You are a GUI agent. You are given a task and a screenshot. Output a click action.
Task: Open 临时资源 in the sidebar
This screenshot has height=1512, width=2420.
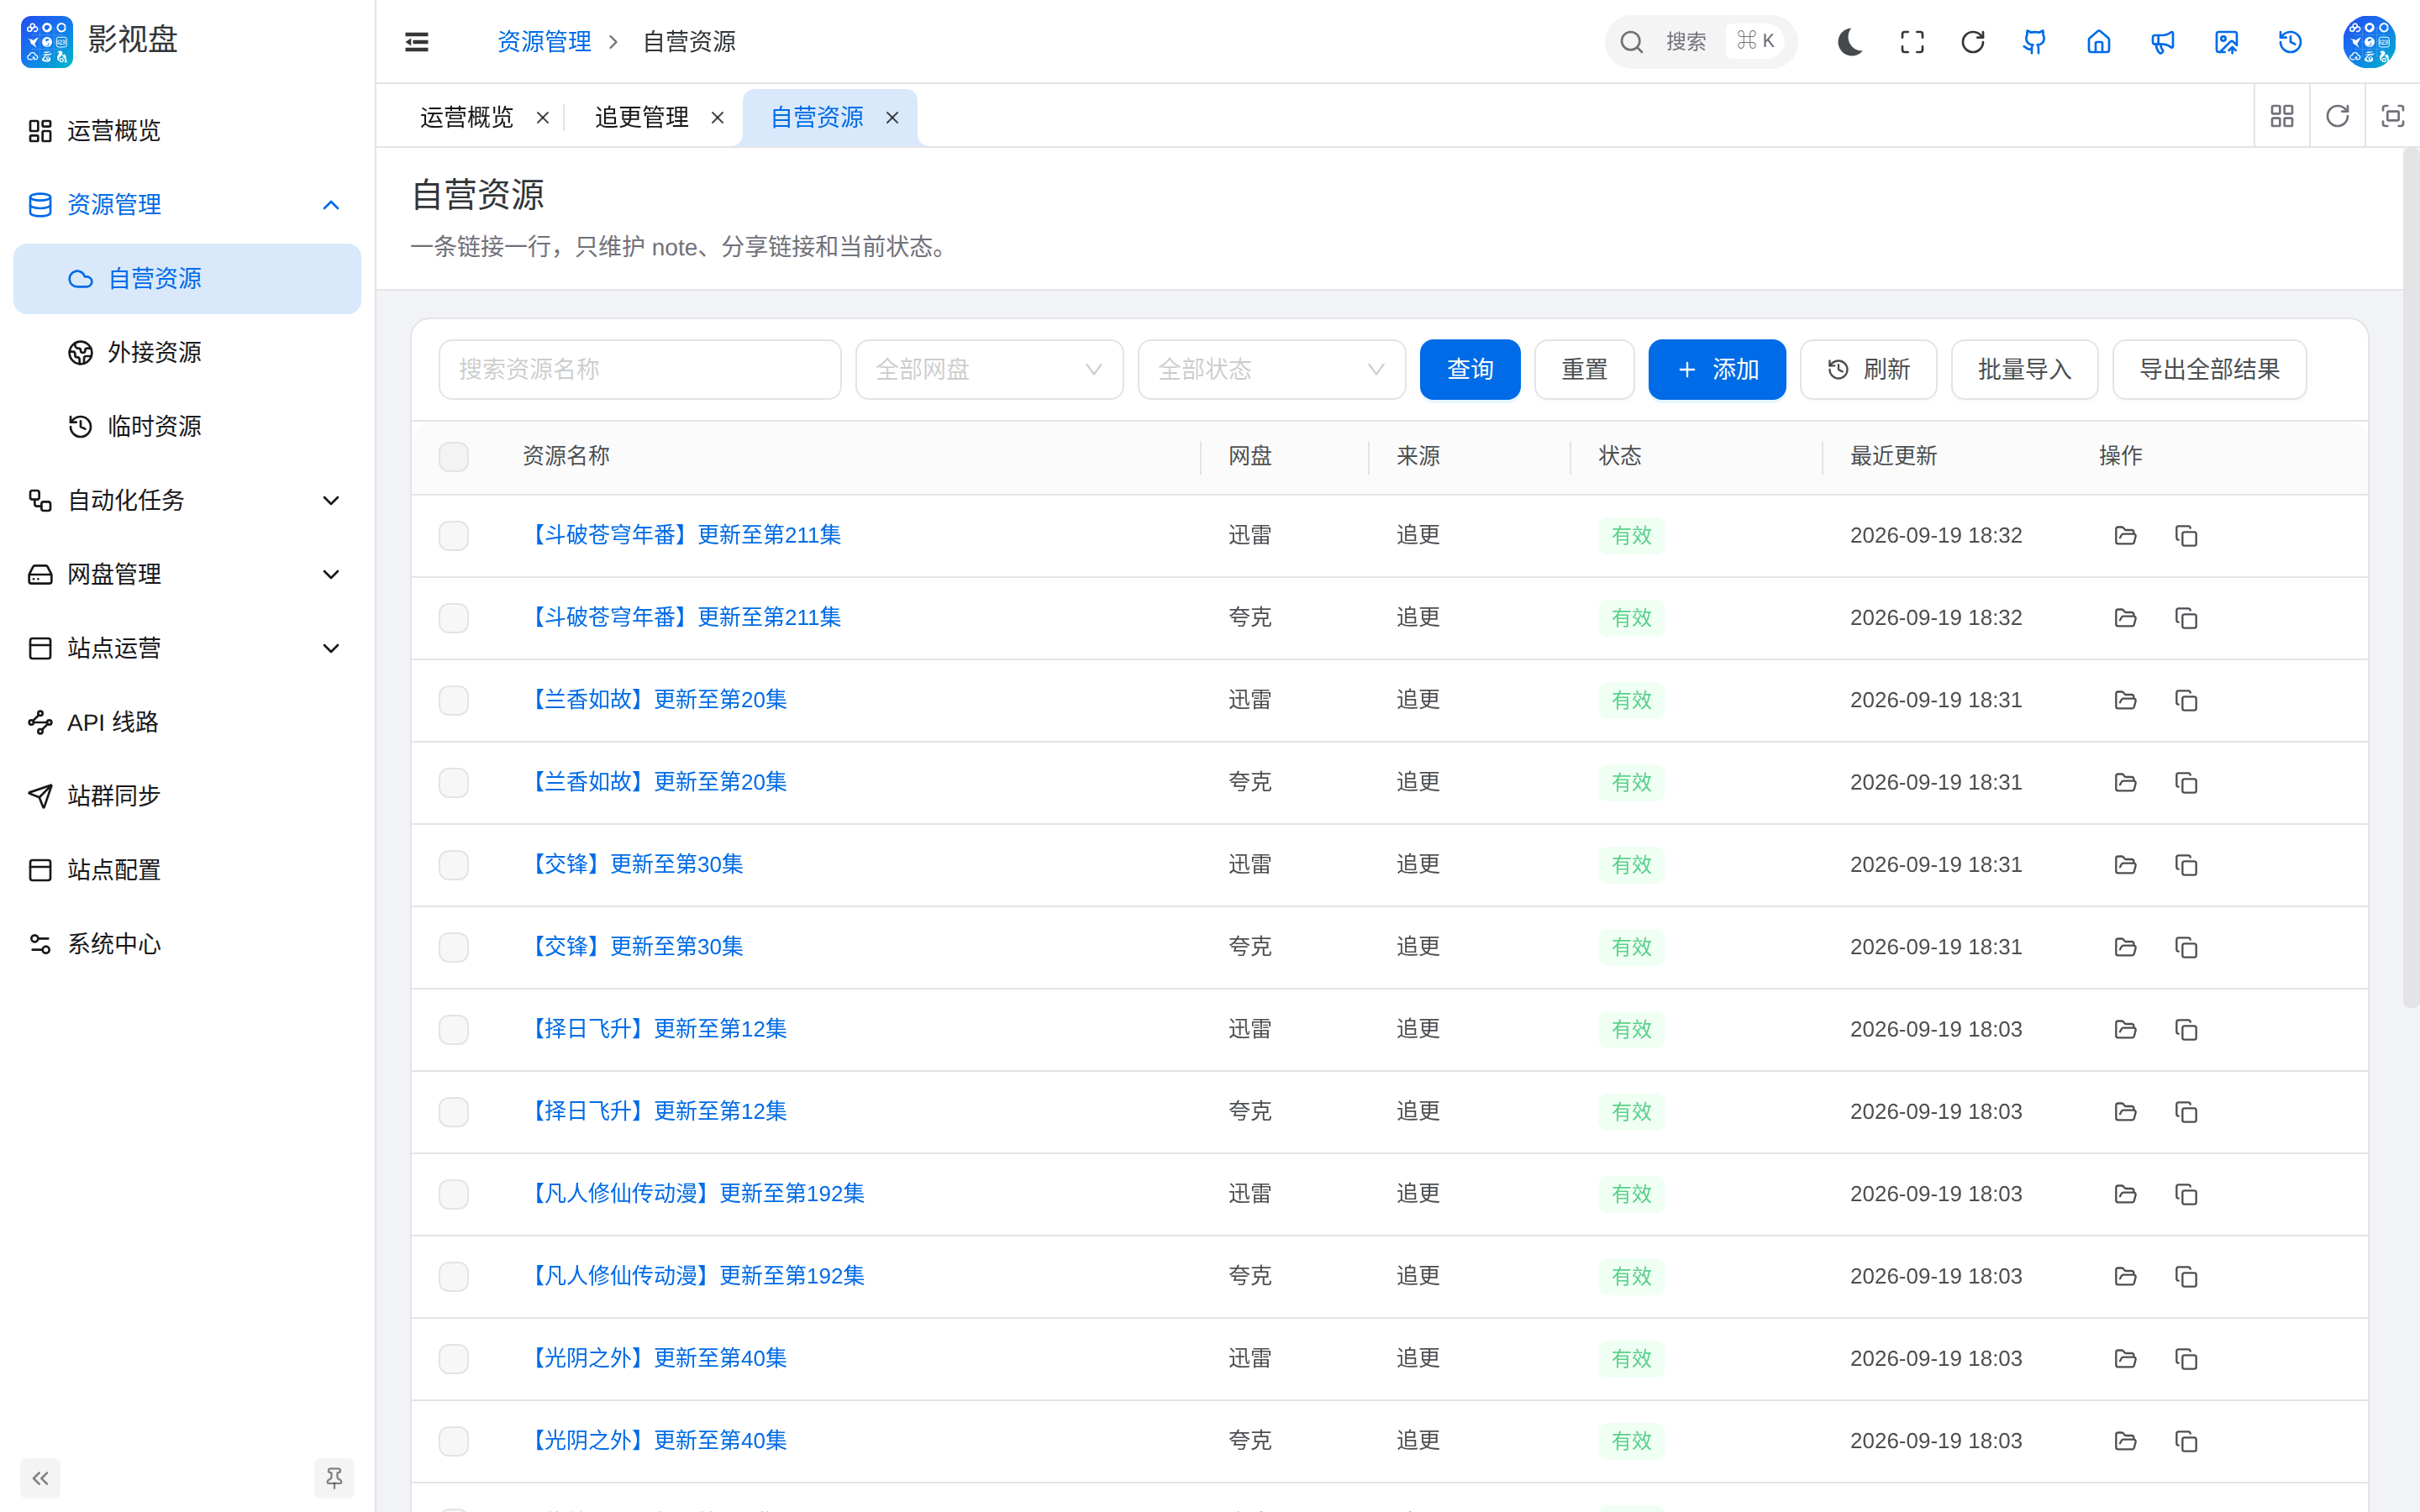(187, 427)
